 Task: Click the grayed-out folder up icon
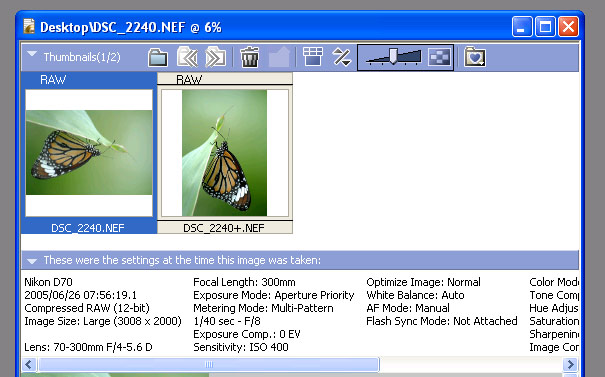click(x=279, y=57)
